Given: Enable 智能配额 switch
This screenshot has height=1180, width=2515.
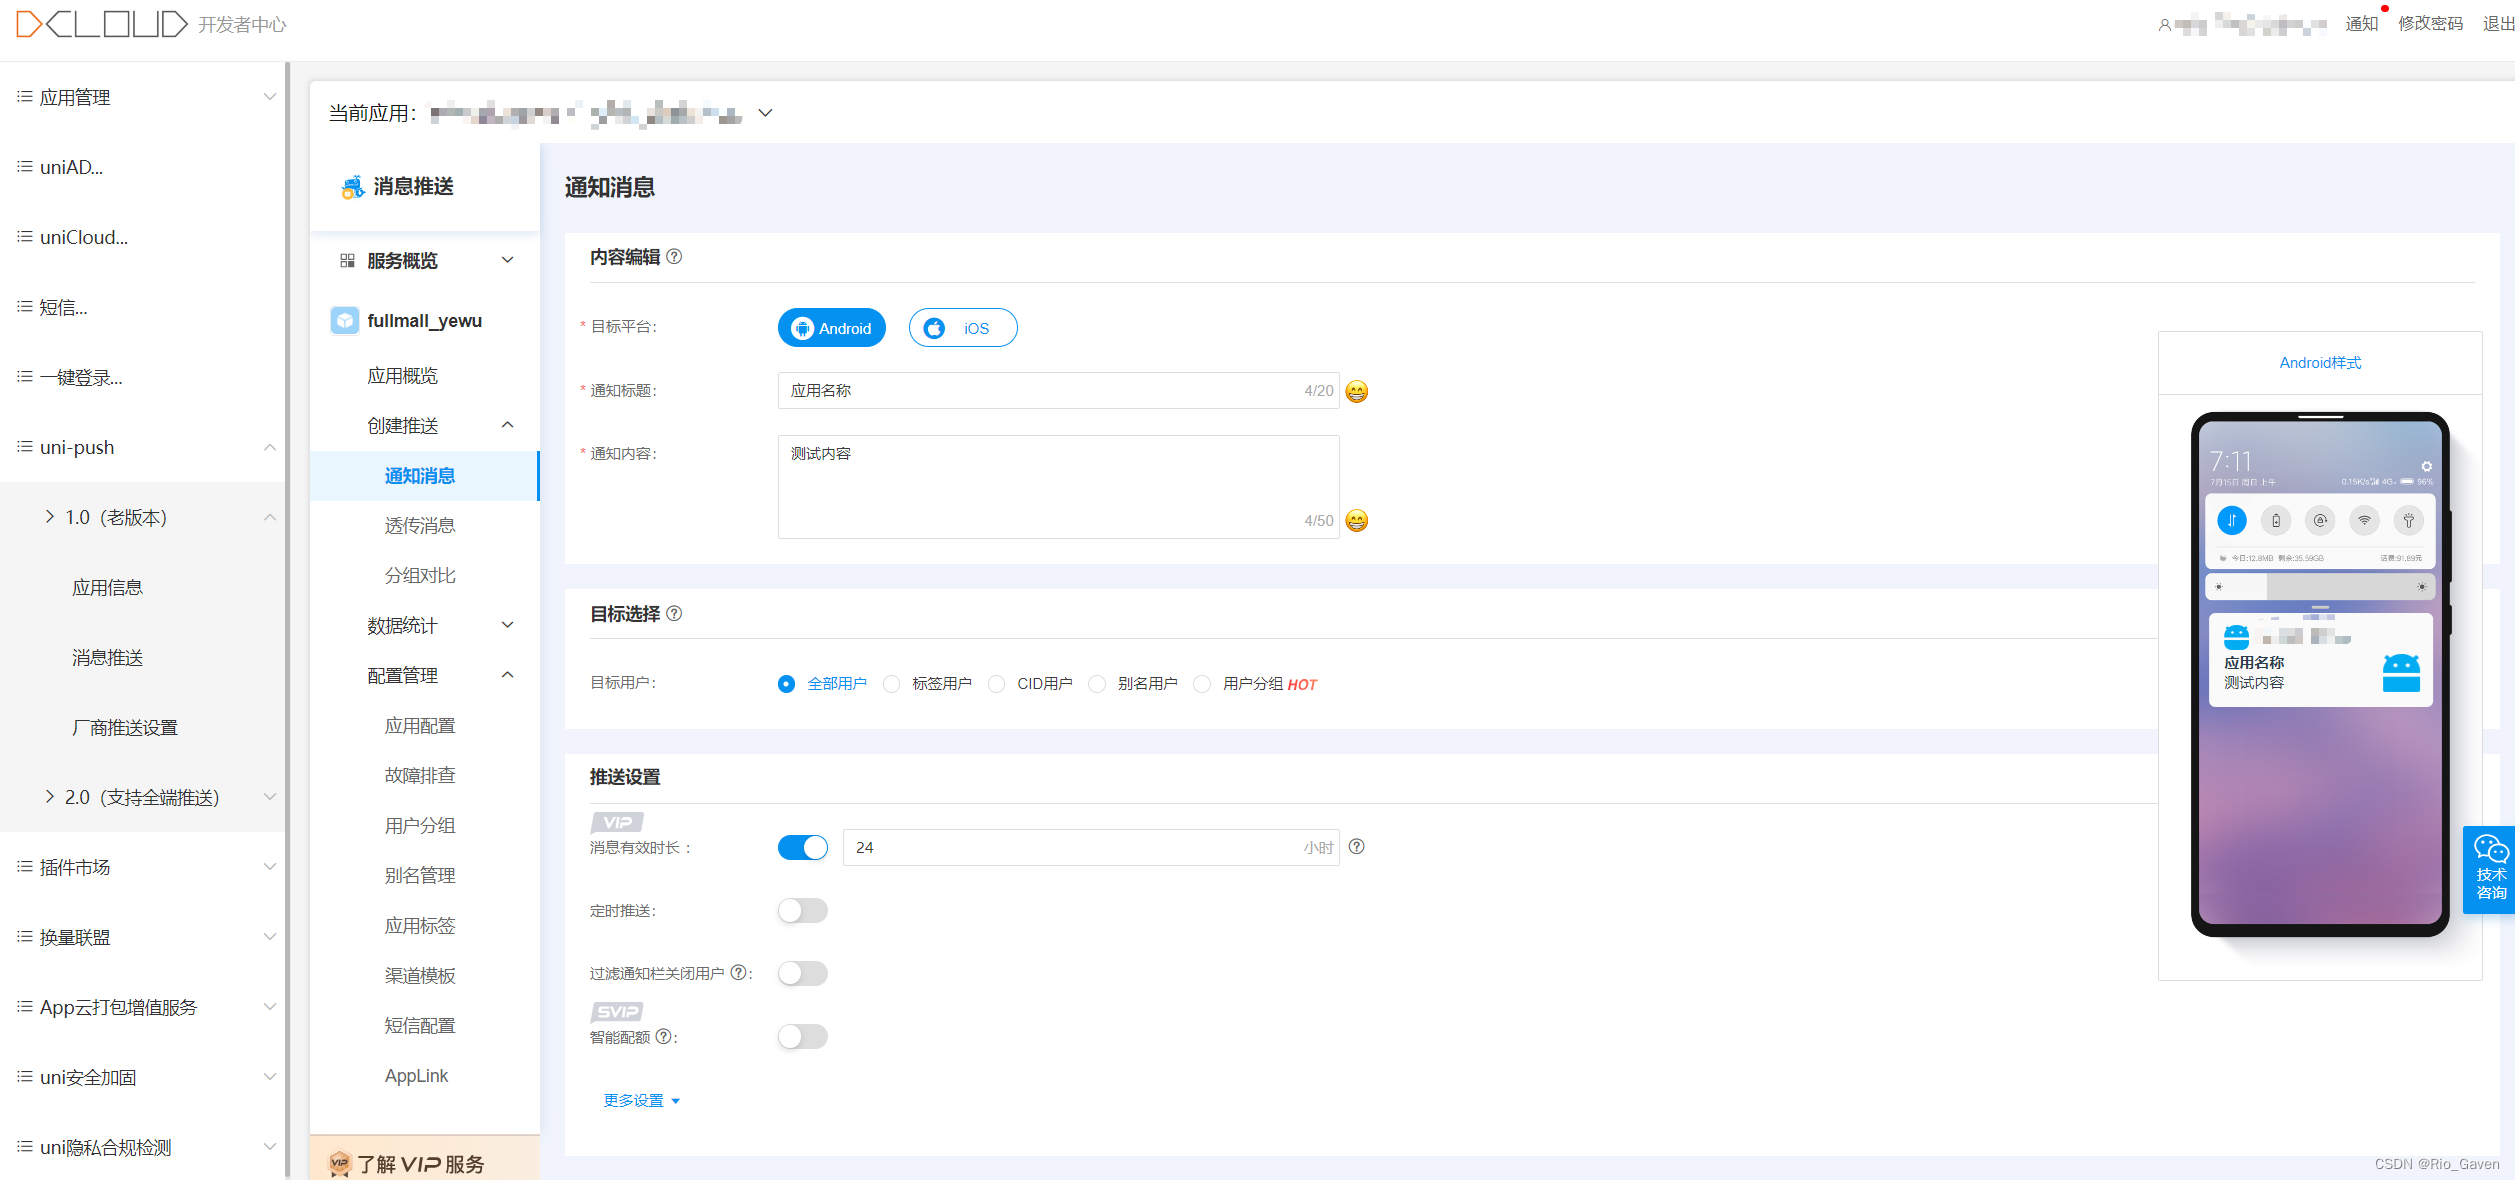Looking at the screenshot, I should point(803,1037).
